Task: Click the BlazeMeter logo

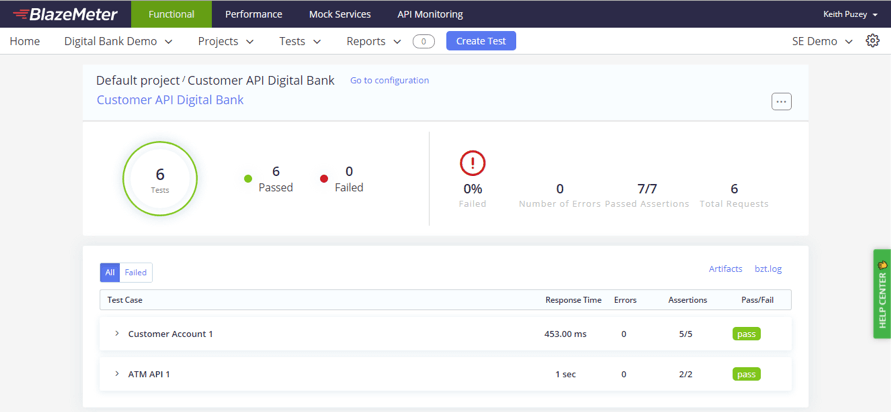Action: 65,14
